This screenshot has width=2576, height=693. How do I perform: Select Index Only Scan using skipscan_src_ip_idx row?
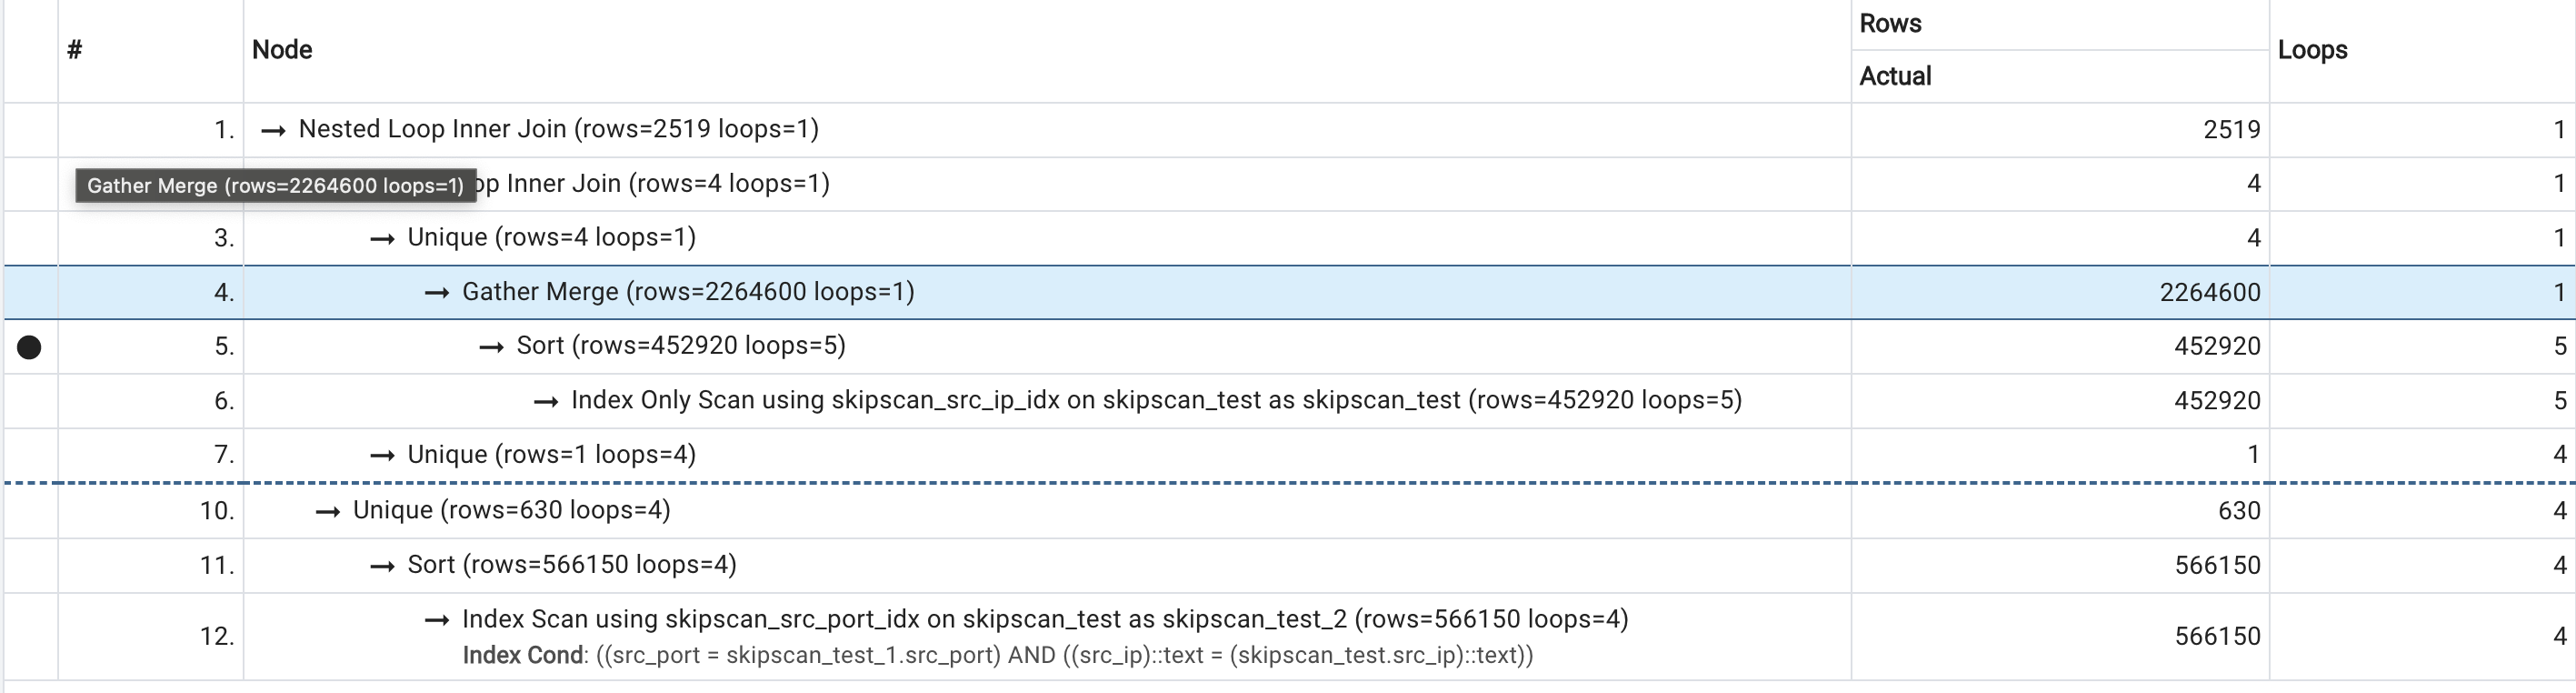[1155, 401]
